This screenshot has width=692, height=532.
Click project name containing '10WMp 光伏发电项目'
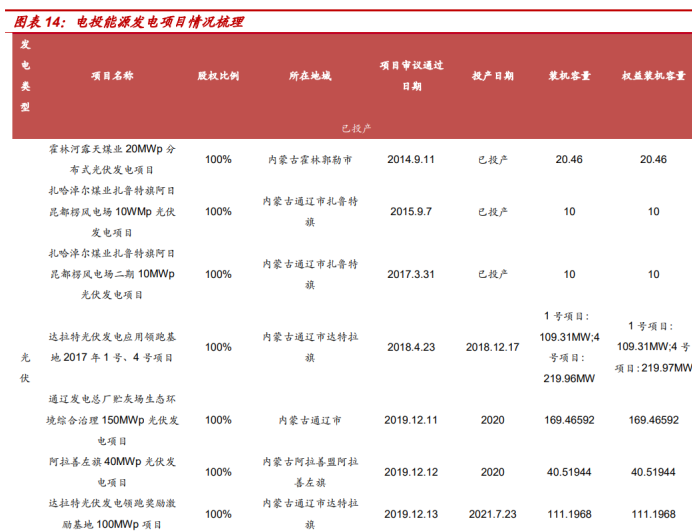point(112,211)
